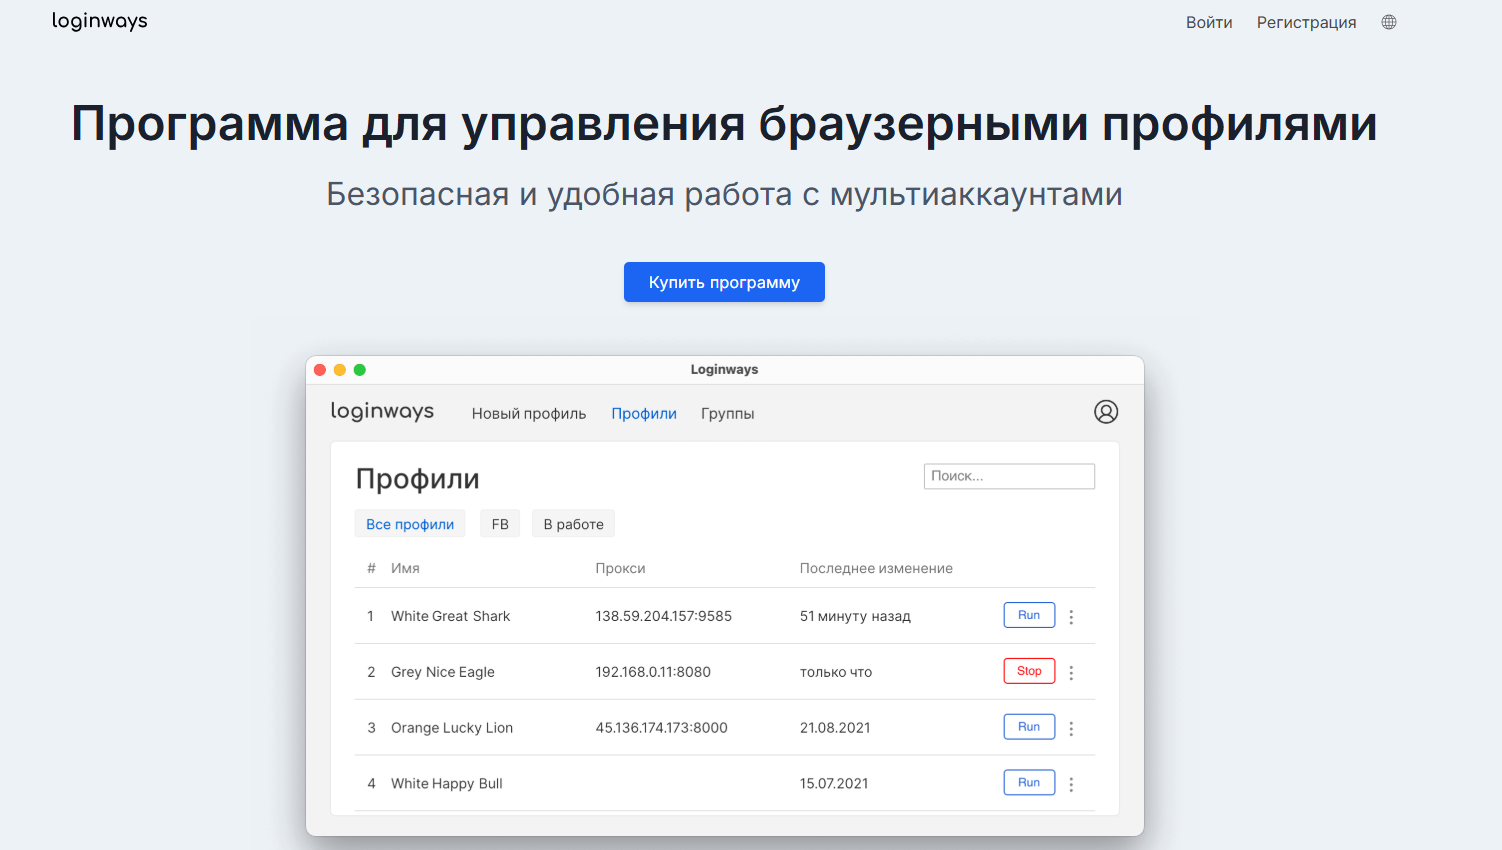Screen dimensions: 1502x850
Task: Open the Группы menu item
Action: tap(728, 414)
